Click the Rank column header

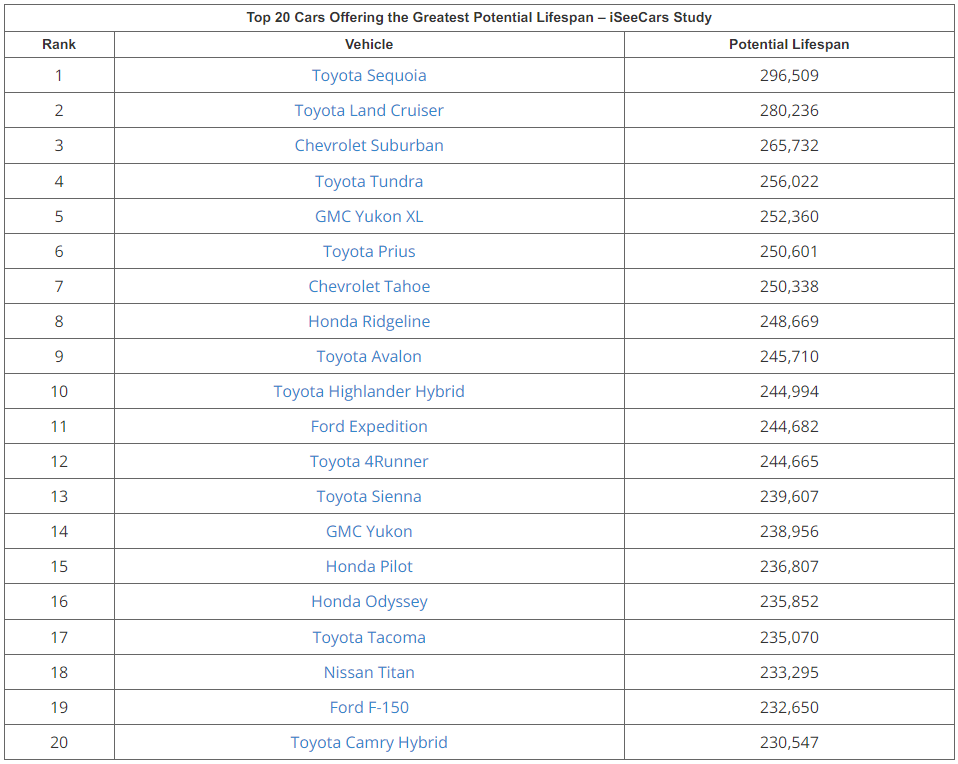(x=59, y=45)
